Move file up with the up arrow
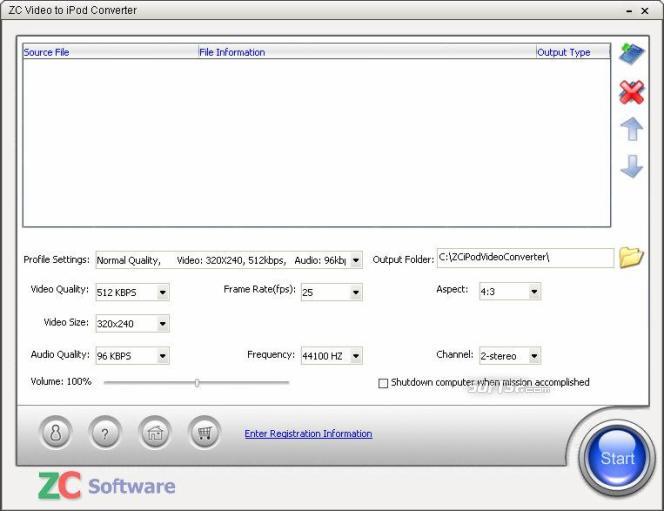Image resolution: width=664 pixels, height=511 pixels. click(x=631, y=129)
